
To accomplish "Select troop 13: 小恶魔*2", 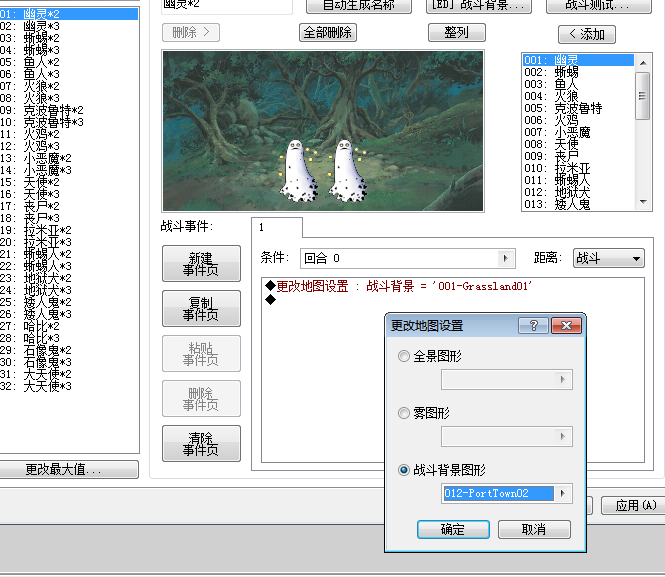I will (69, 158).
